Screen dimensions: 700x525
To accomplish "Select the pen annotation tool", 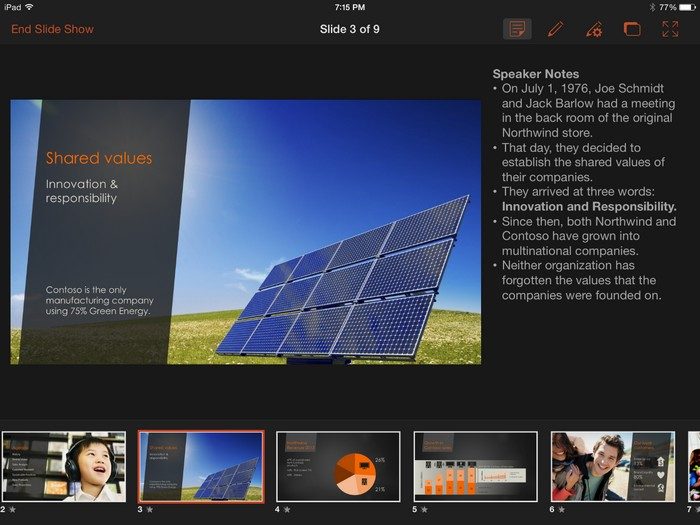I will click(x=556, y=29).
